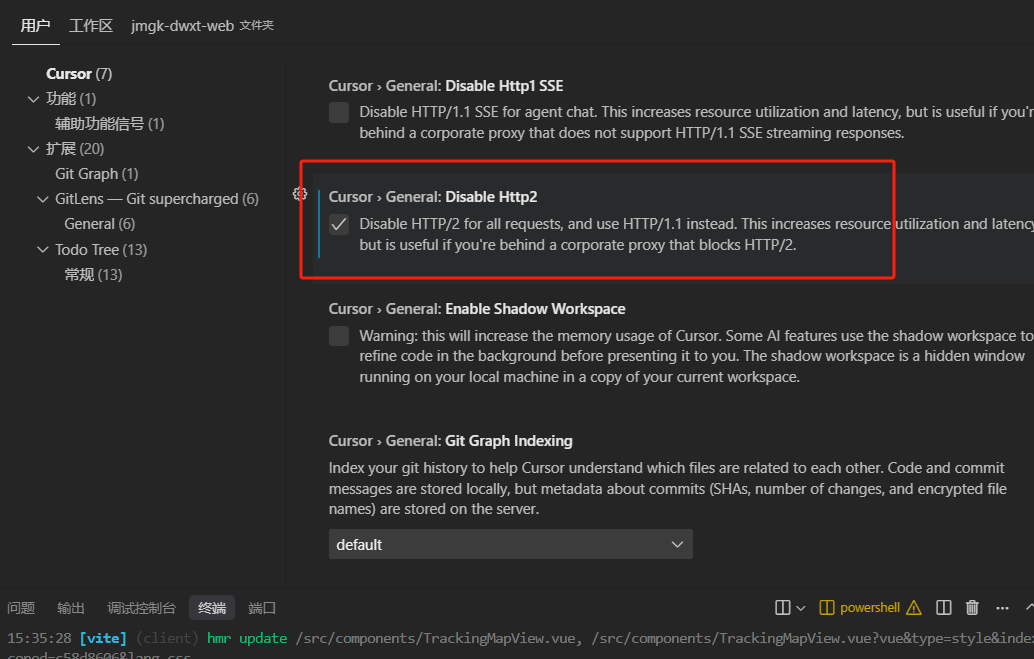Enable the Shadow Workspace checkbox
The height and width of the screenshot is (659, 1034).
(x=339, y=336)
